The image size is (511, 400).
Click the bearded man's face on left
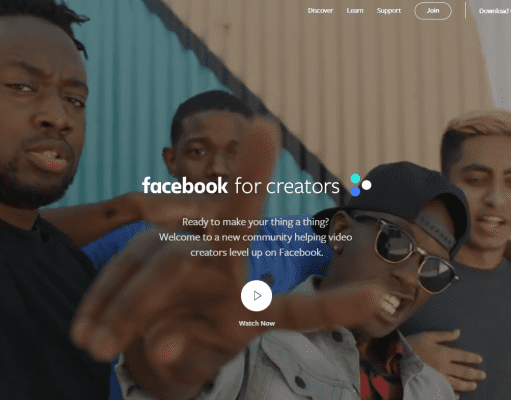click(42, 110)
